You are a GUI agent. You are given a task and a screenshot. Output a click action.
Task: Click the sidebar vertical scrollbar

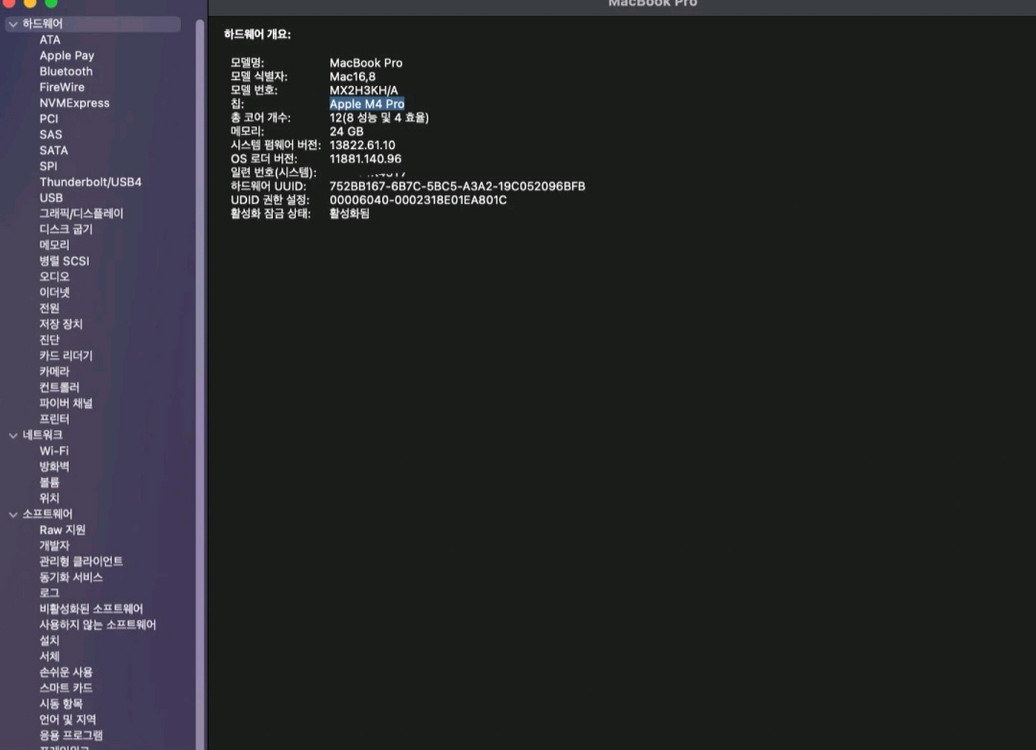(x=200, y=400)
